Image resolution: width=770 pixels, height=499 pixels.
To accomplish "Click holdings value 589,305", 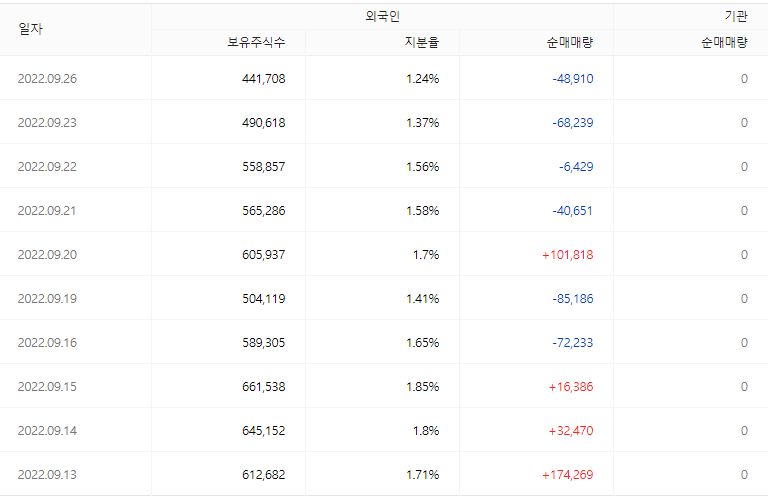I will click(264, 342).
